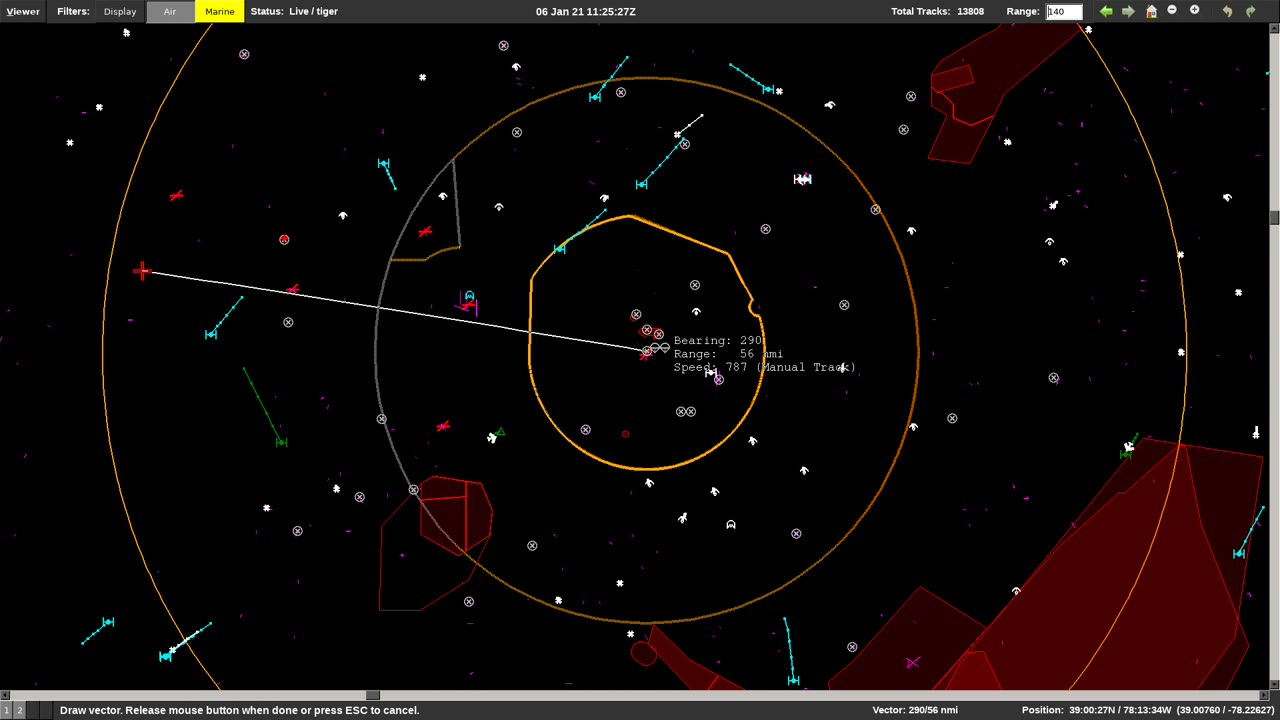Click the 'Filters:' label in the toolbar
1280x720 pixels.
(x=73, y=12)
